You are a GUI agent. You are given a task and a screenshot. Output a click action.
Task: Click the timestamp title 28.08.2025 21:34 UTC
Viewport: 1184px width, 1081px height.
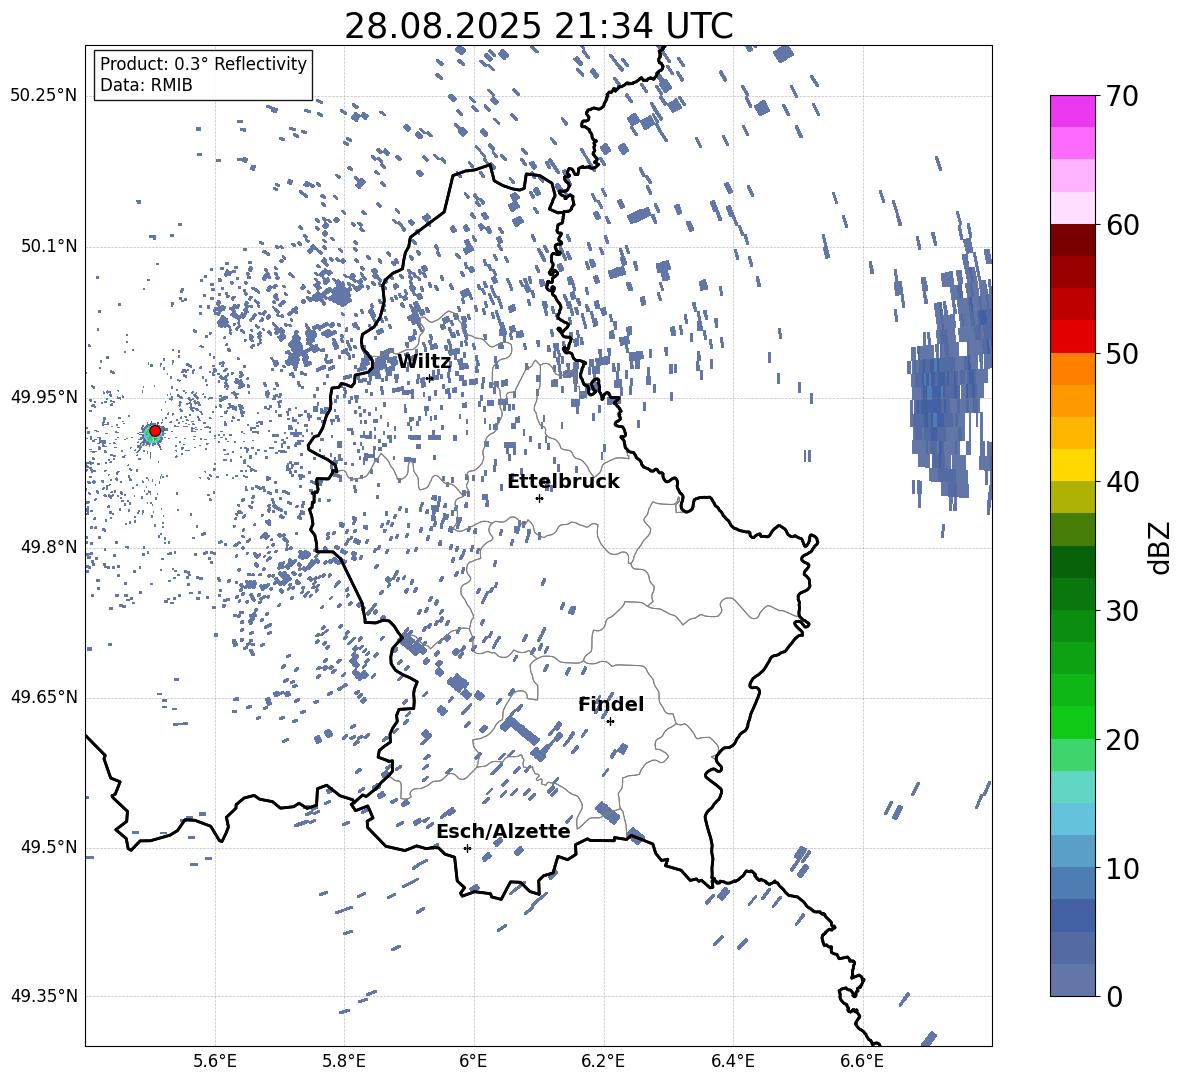point(538,26)
